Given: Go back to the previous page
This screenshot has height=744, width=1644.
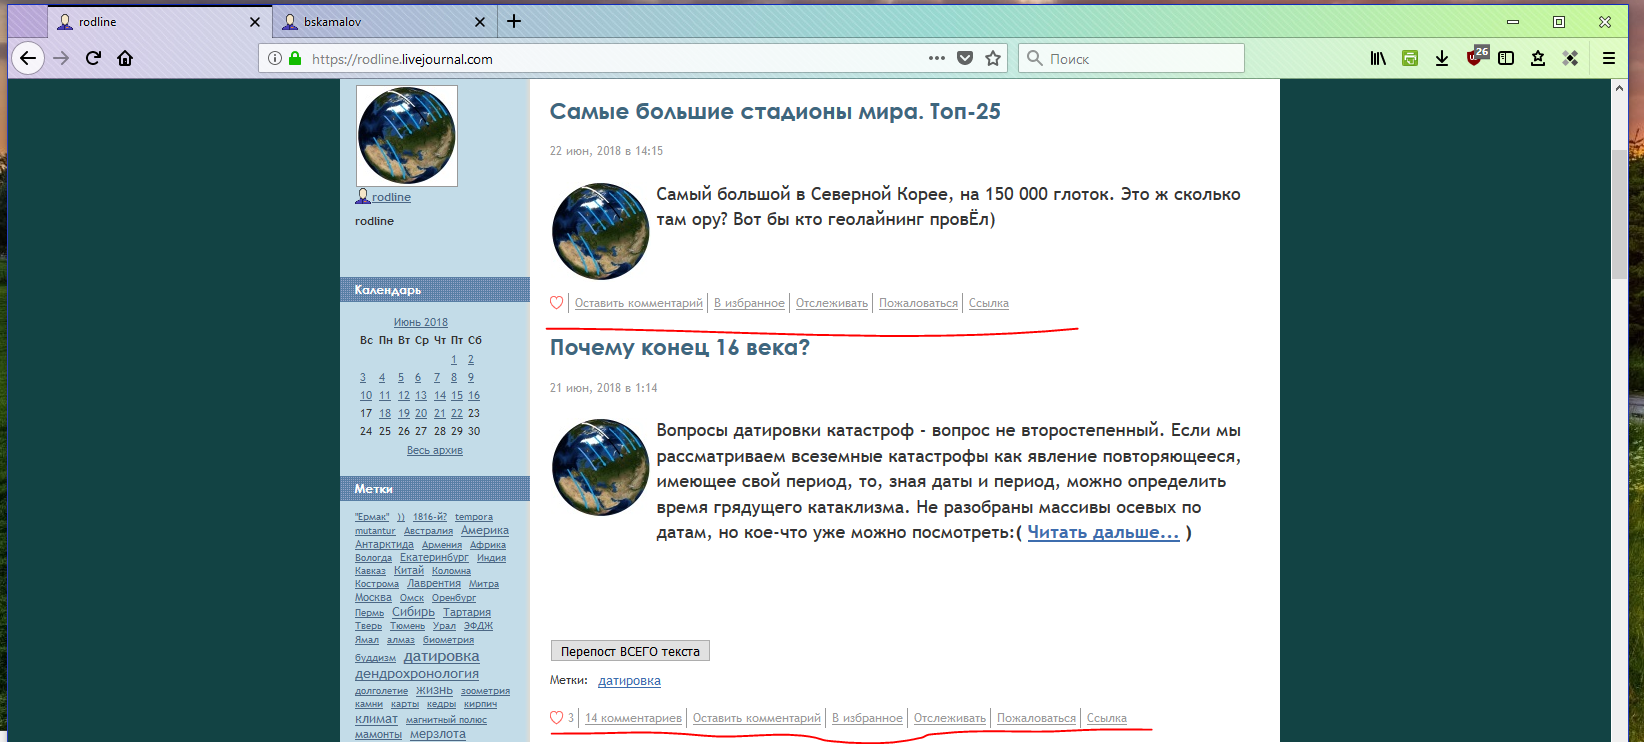Looking at the screenshot, I should [28, 58].
